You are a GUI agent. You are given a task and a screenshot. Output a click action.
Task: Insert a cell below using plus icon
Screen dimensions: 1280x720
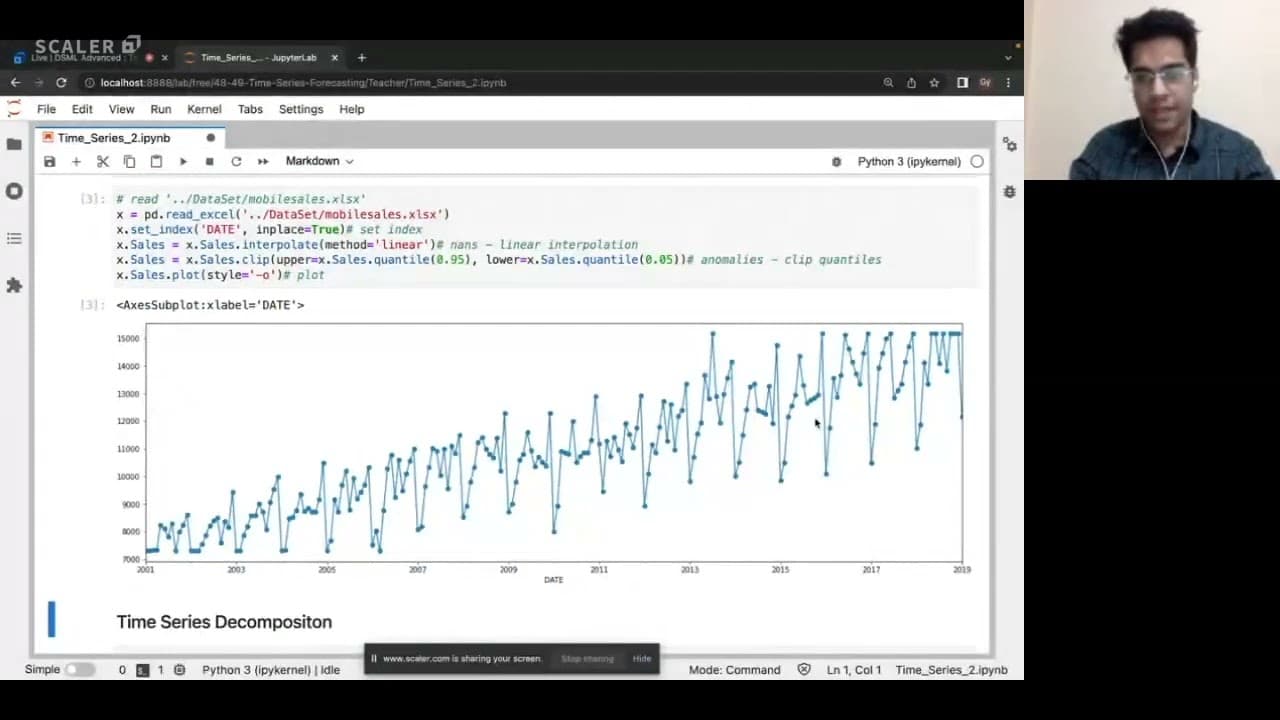tap(76, 161)
